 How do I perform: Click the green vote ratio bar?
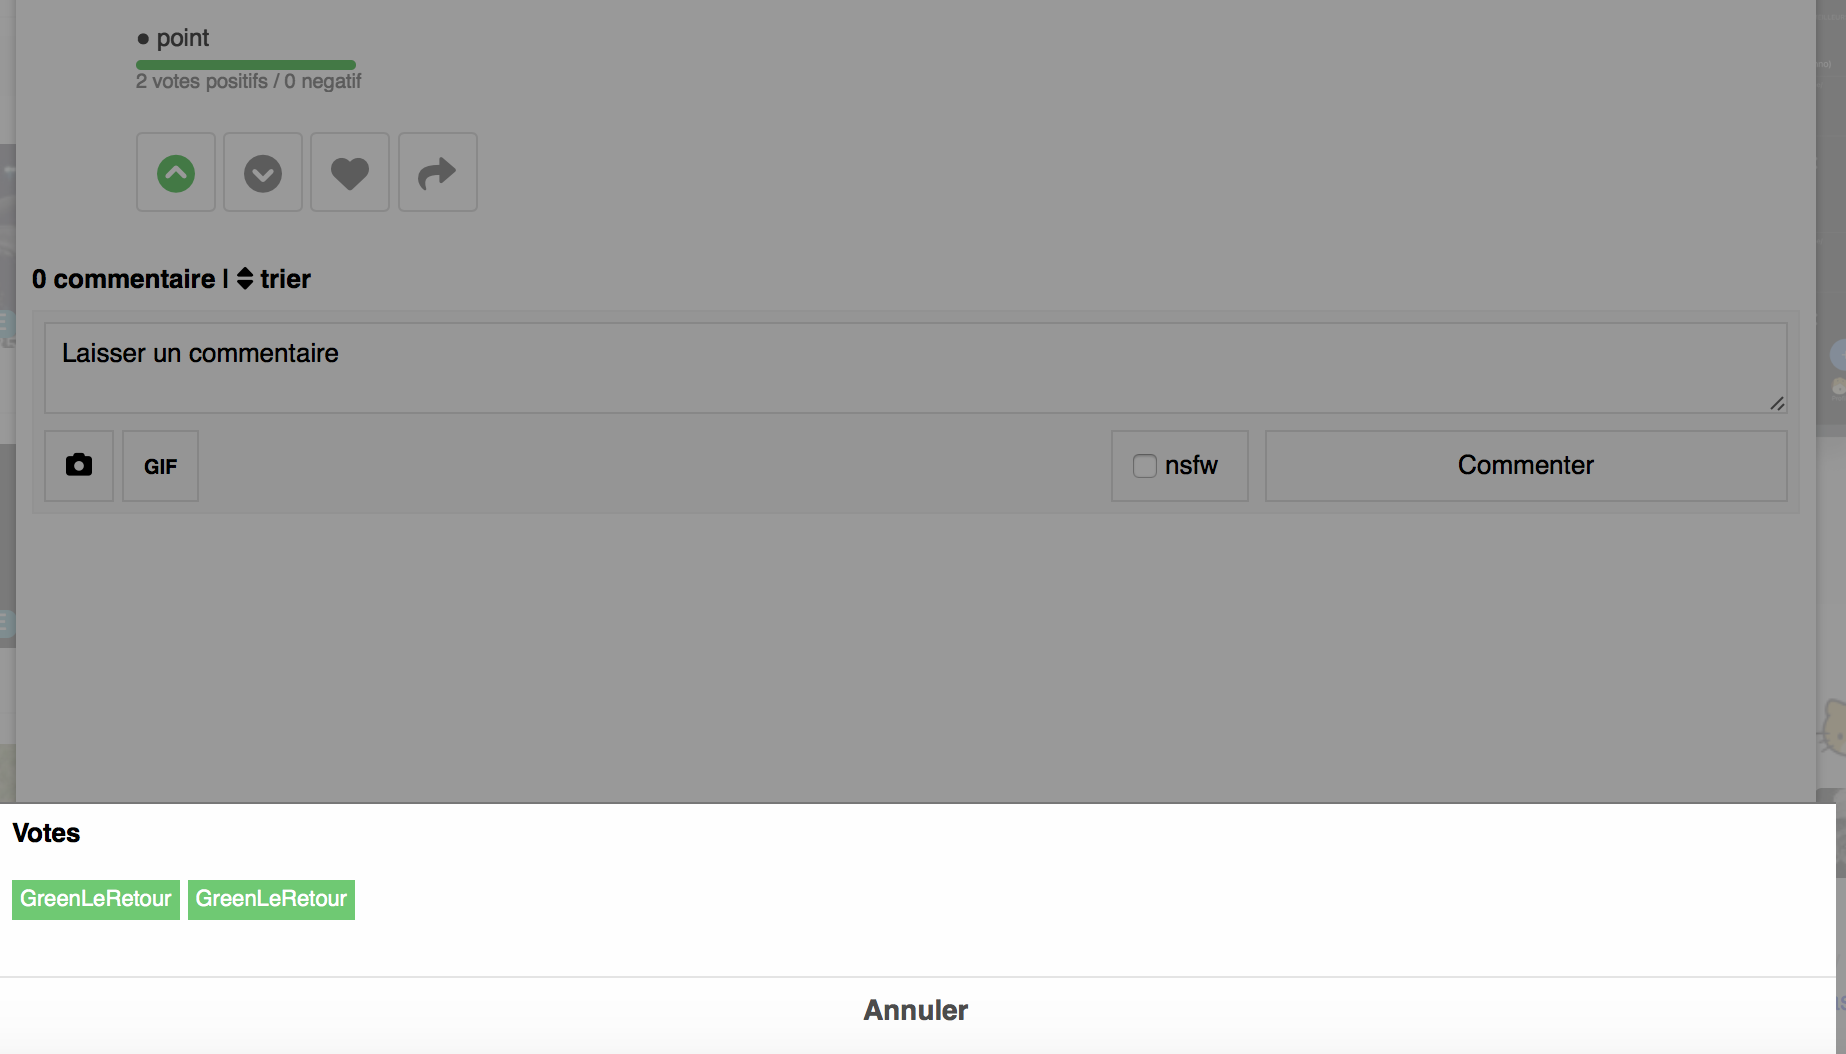246,65
